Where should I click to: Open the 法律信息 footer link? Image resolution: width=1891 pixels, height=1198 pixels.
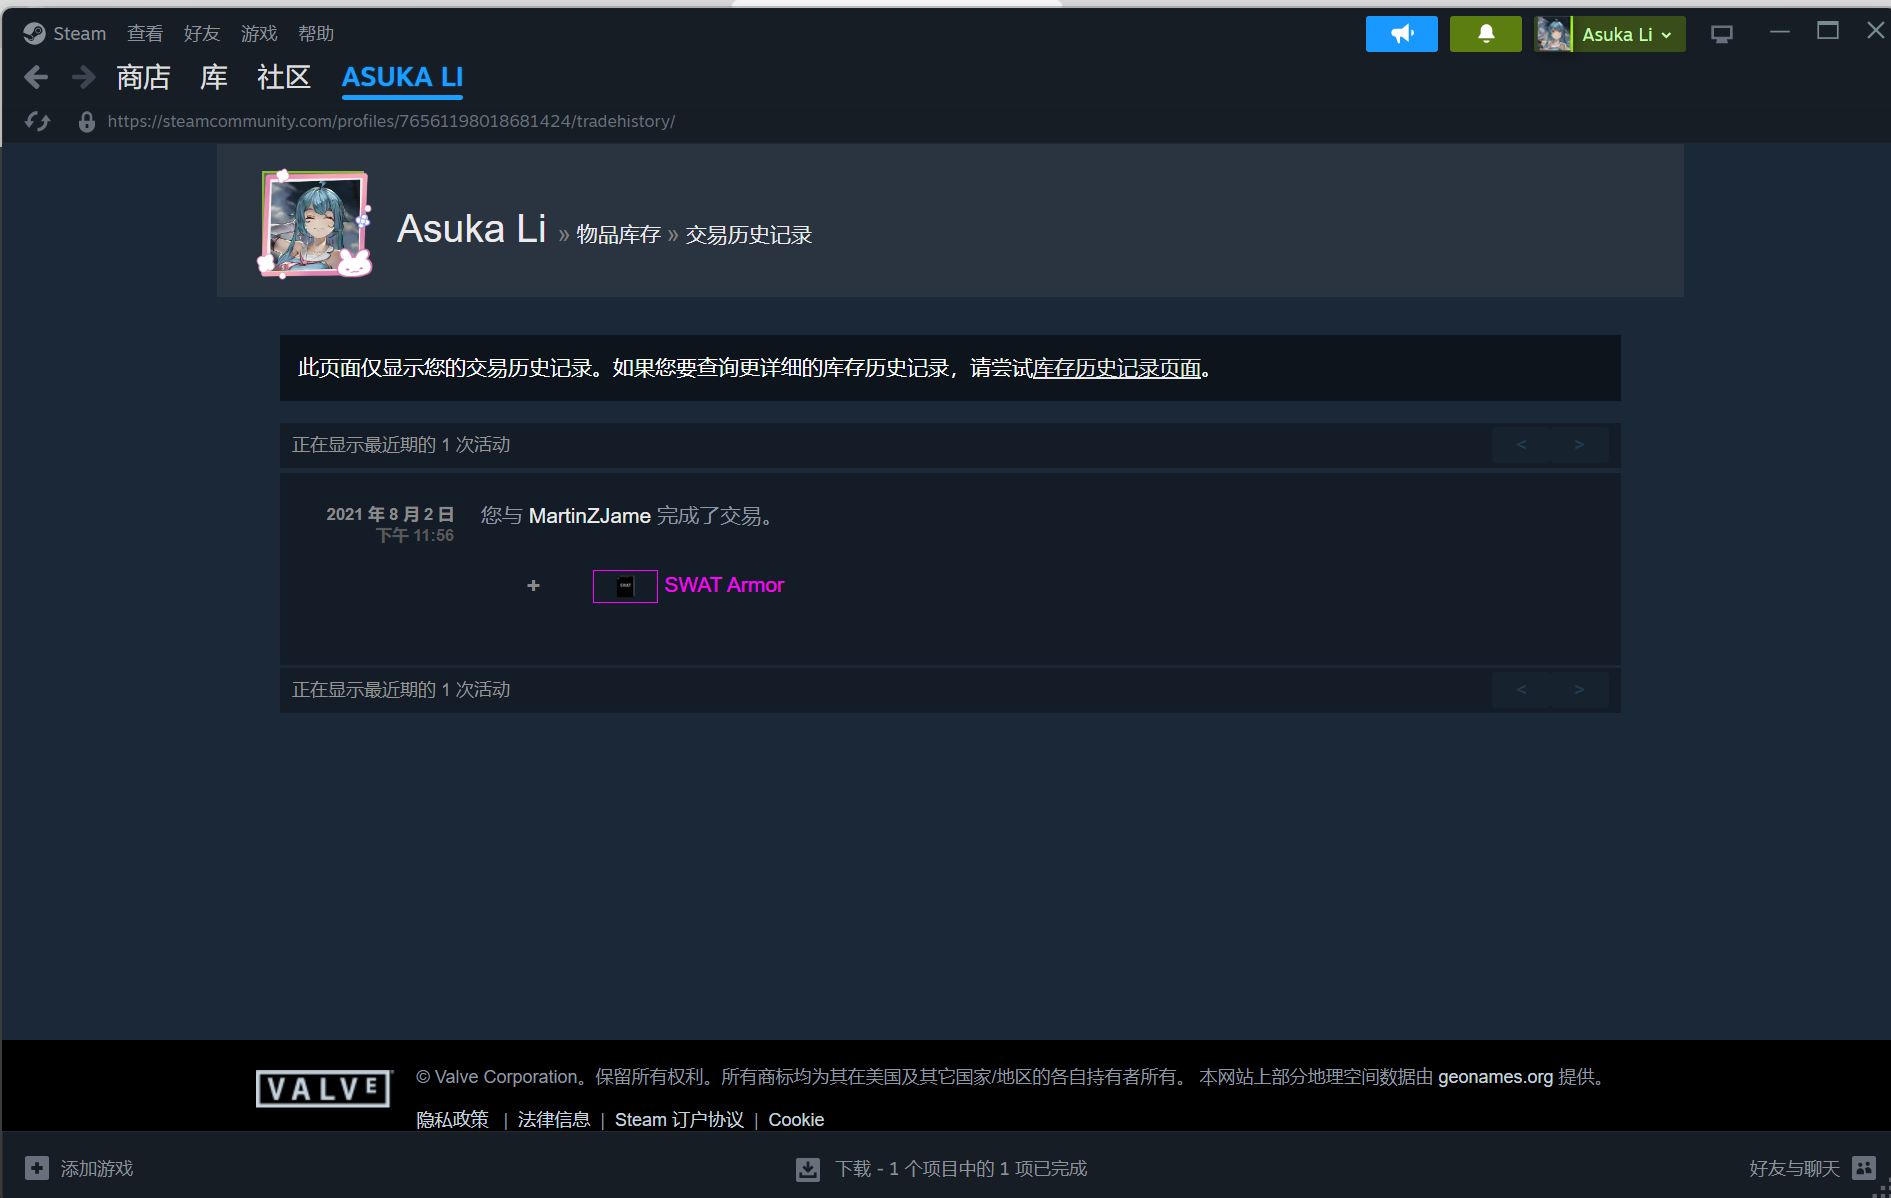point(554,1120)
